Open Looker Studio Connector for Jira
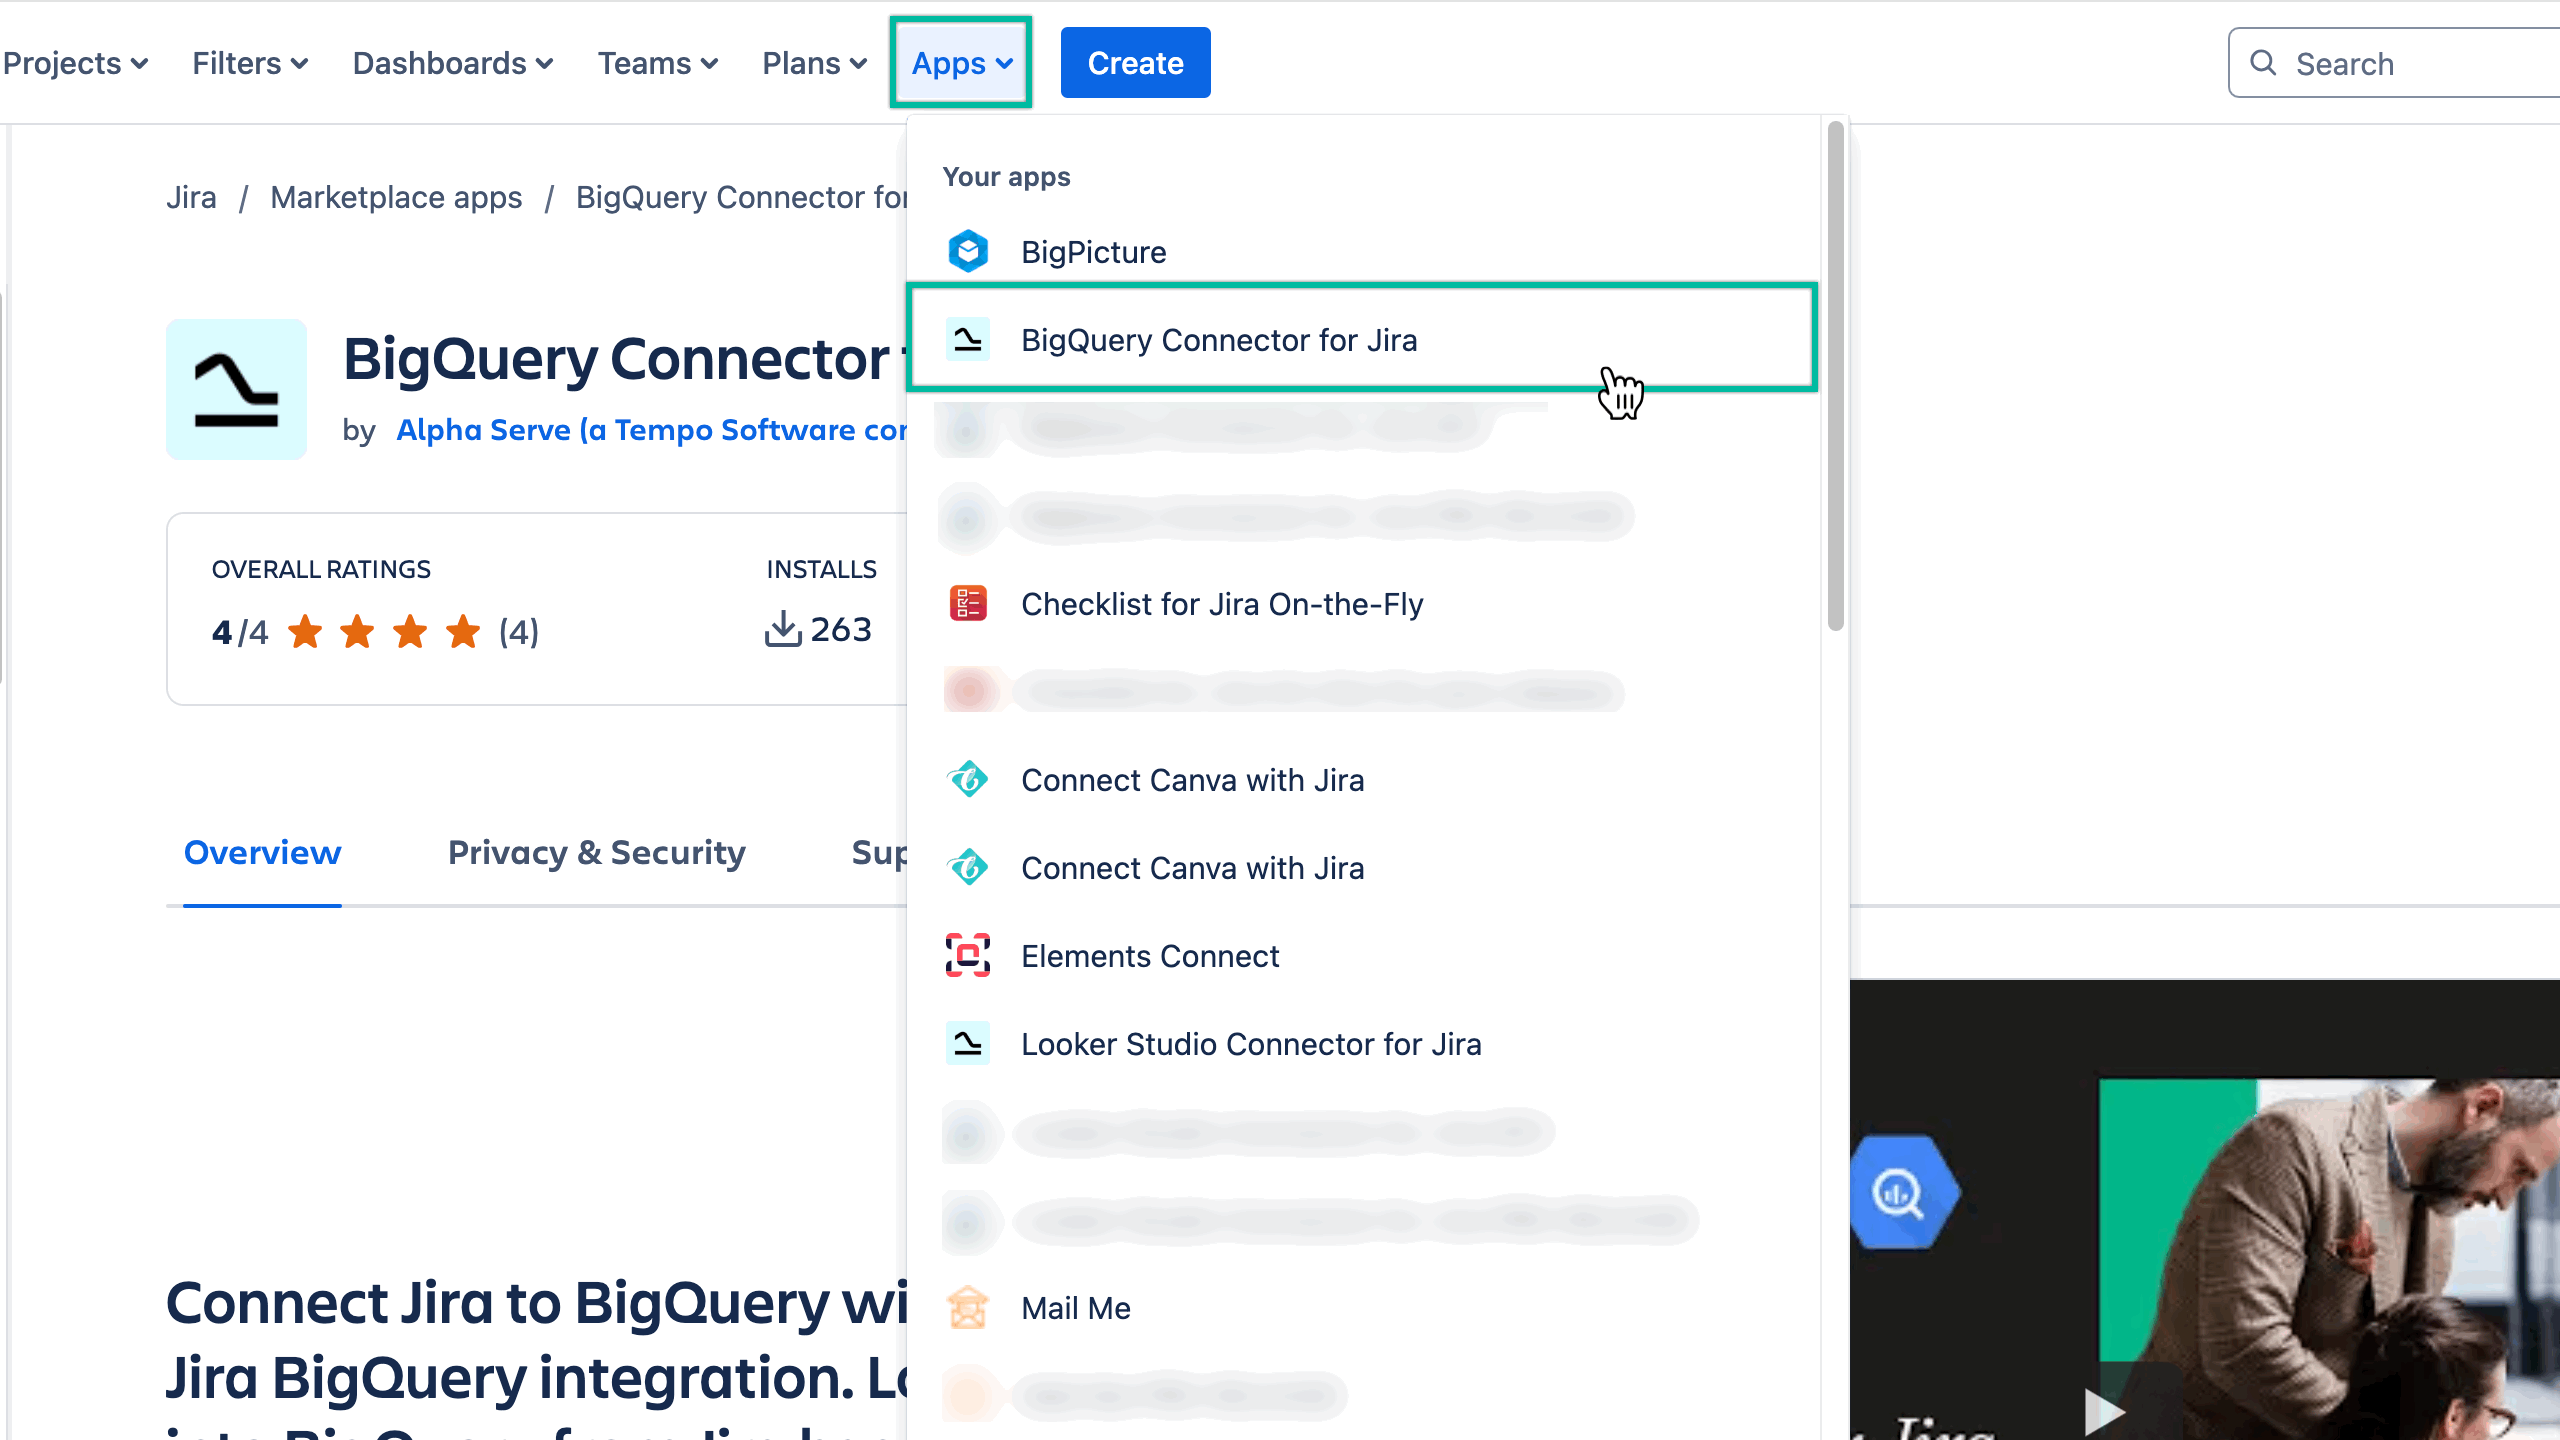This screenshot has height=1440, width=2560. [x=1251, y=1044]
